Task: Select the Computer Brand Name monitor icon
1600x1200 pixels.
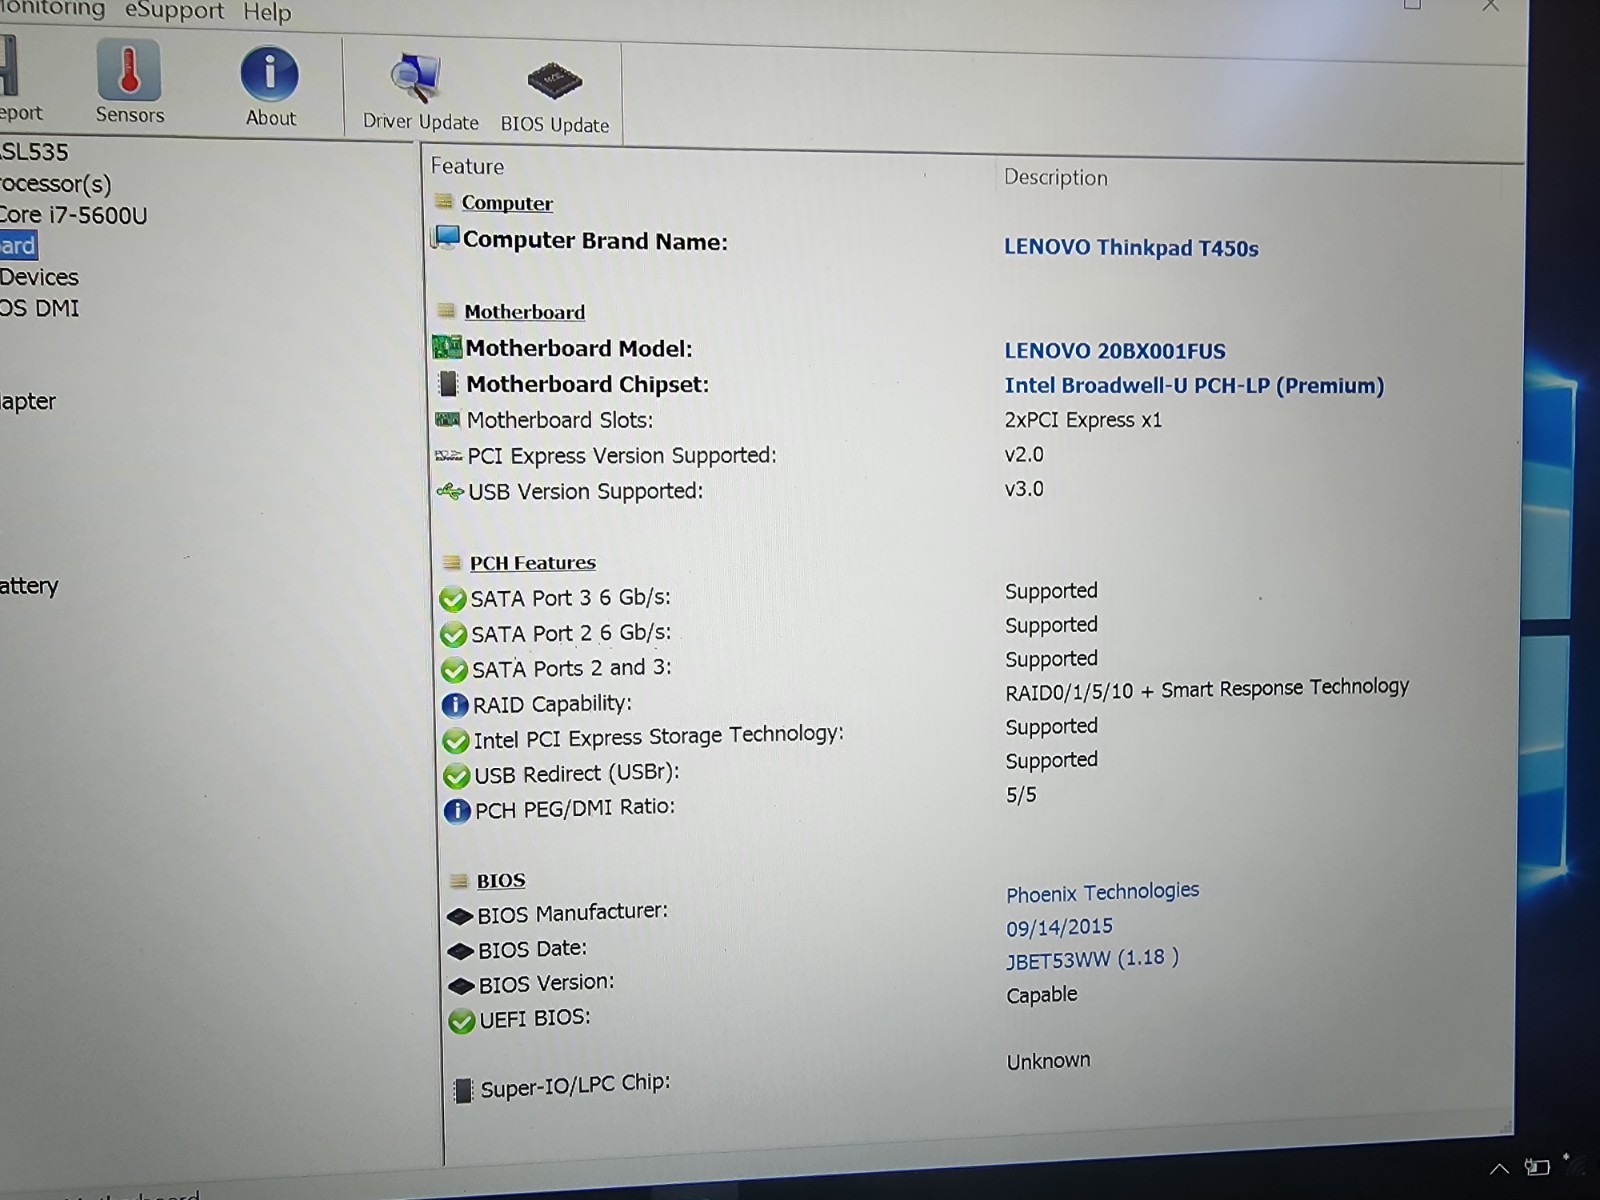Action: (x=445, y=238)
